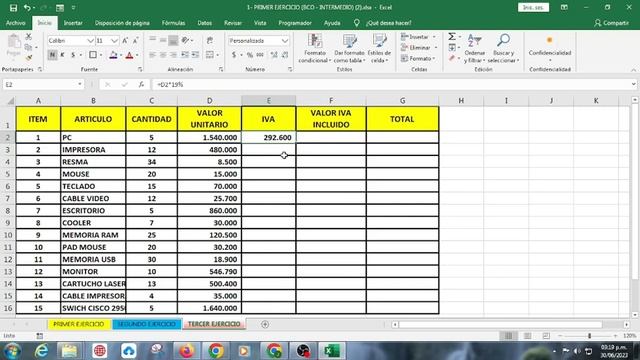
Task: Adjust the zoom slider in status bar
Action: [589, 336]
